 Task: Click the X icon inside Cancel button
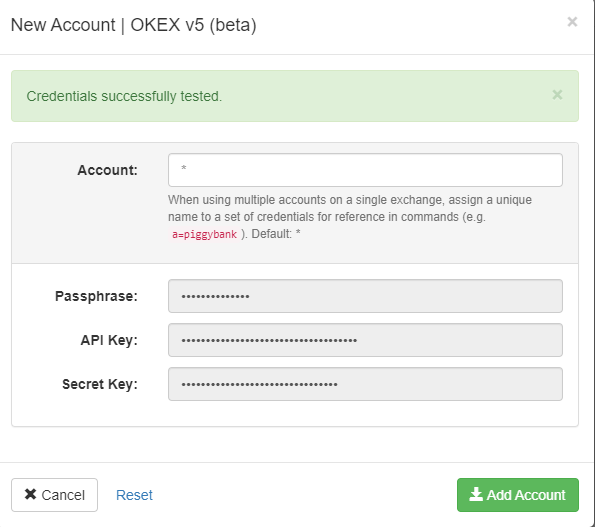coord(30,494)
